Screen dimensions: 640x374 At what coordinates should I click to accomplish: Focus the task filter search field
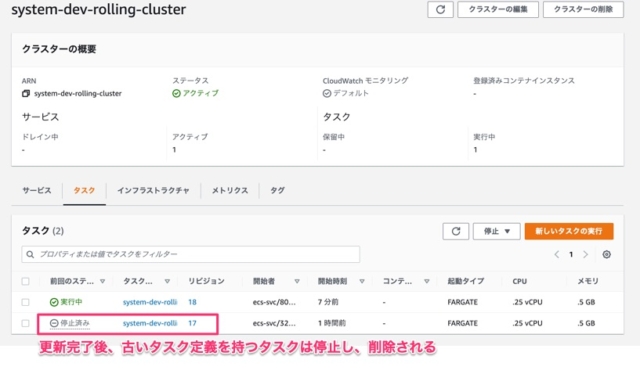coord(191,254)
